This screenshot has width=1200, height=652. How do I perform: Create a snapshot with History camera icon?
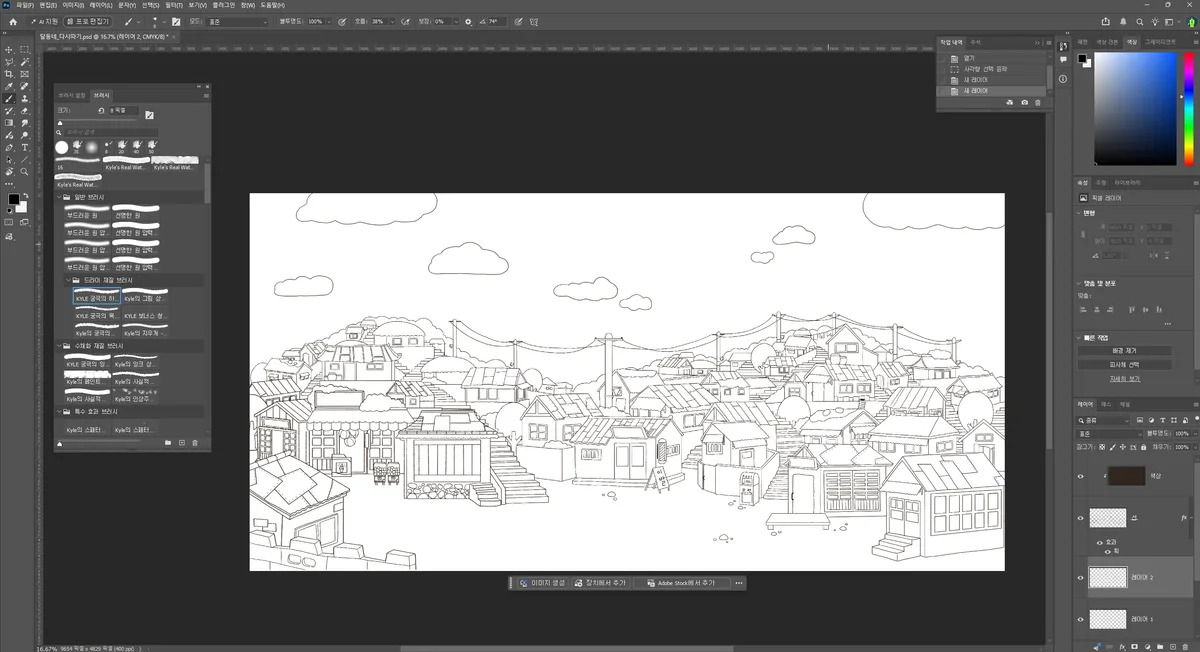point(1024,102)
